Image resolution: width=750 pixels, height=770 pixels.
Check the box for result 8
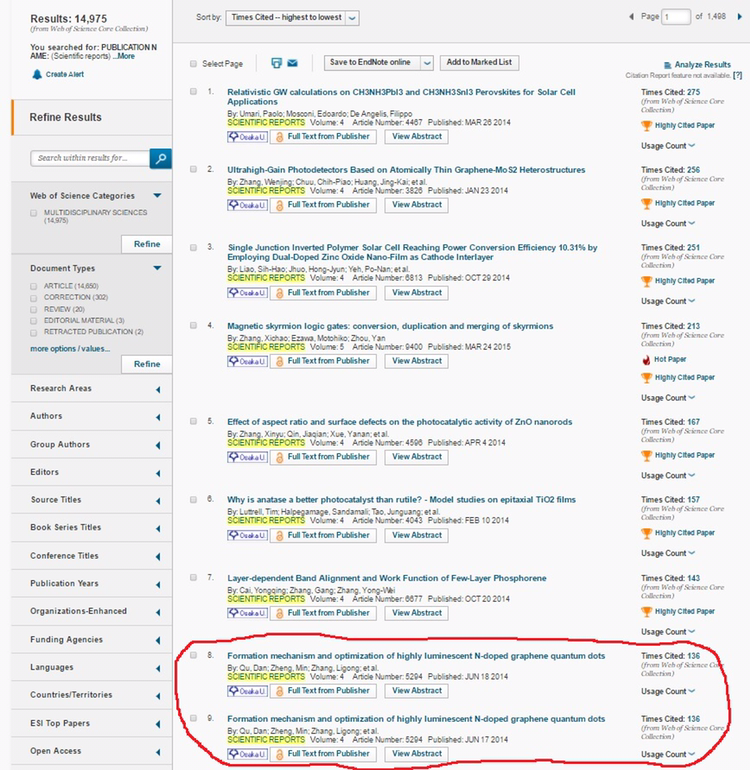pos(194,655)
